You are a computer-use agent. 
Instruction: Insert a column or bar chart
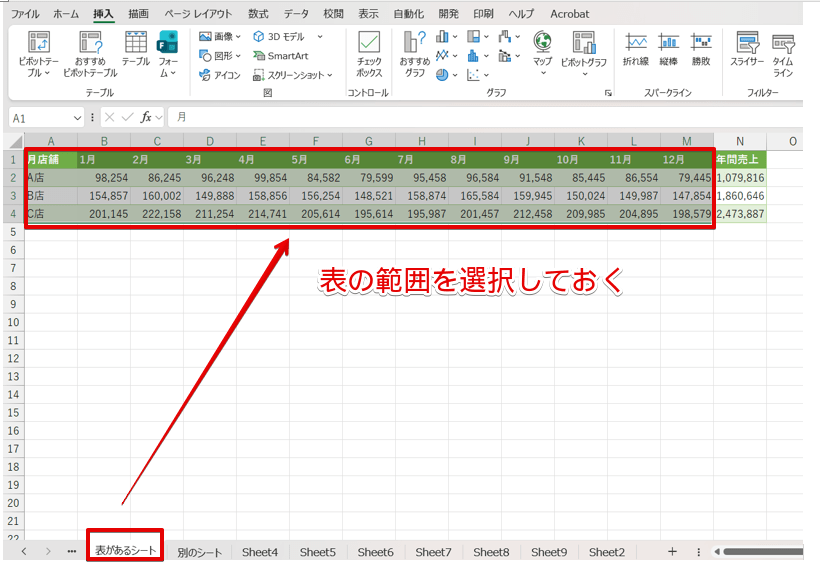[x=446, y=37]
